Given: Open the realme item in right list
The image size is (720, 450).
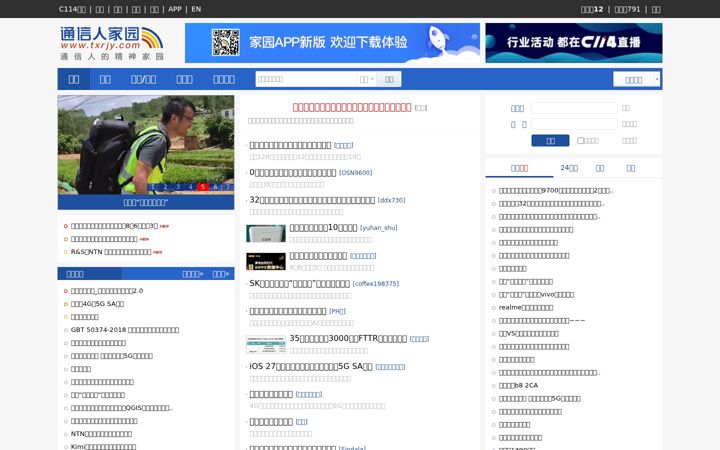Looking at the screenshot, I should [526, 307].
